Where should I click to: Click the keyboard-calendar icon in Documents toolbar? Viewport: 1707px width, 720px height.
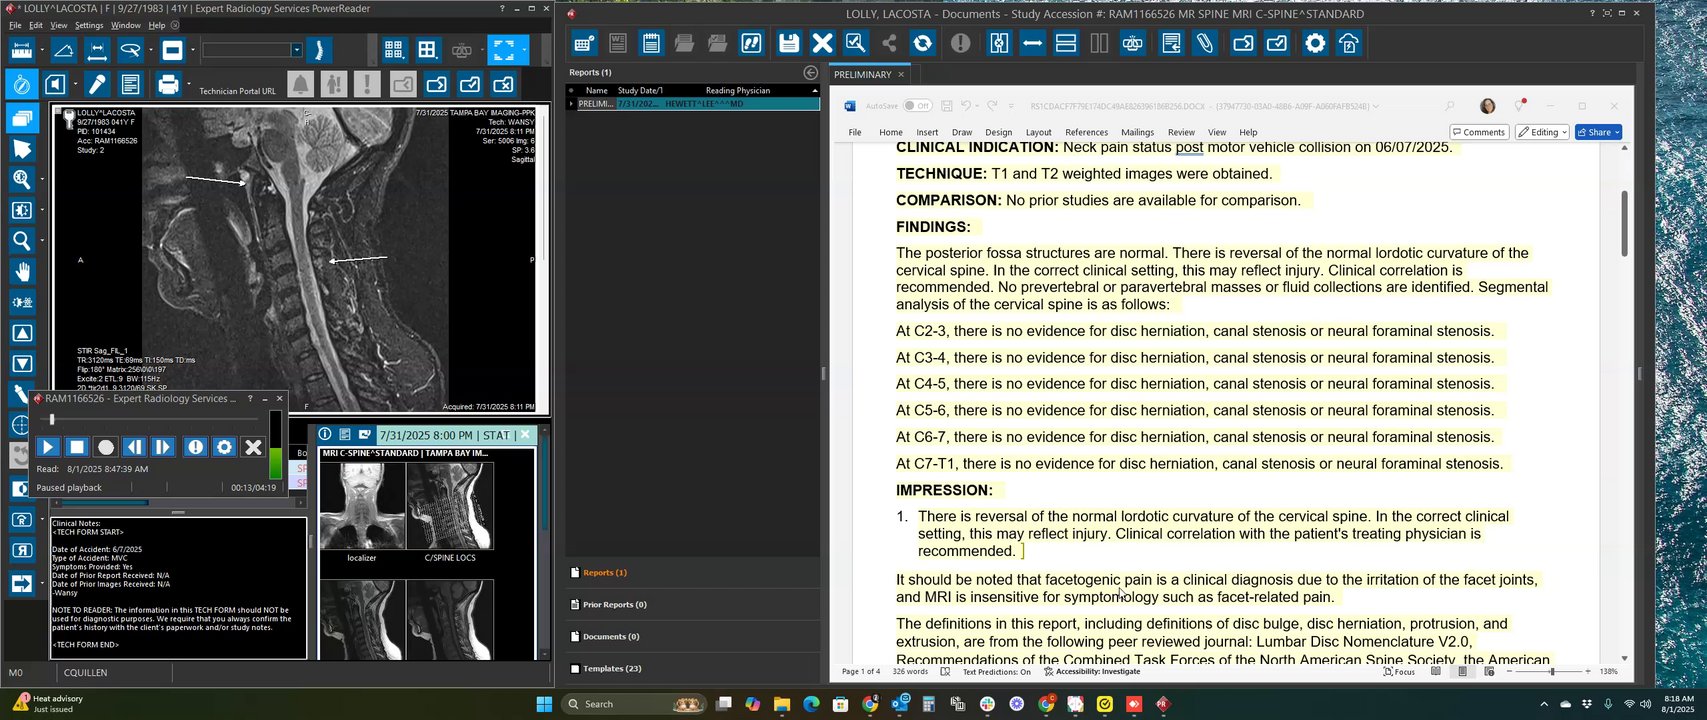(x=585, y=43)
